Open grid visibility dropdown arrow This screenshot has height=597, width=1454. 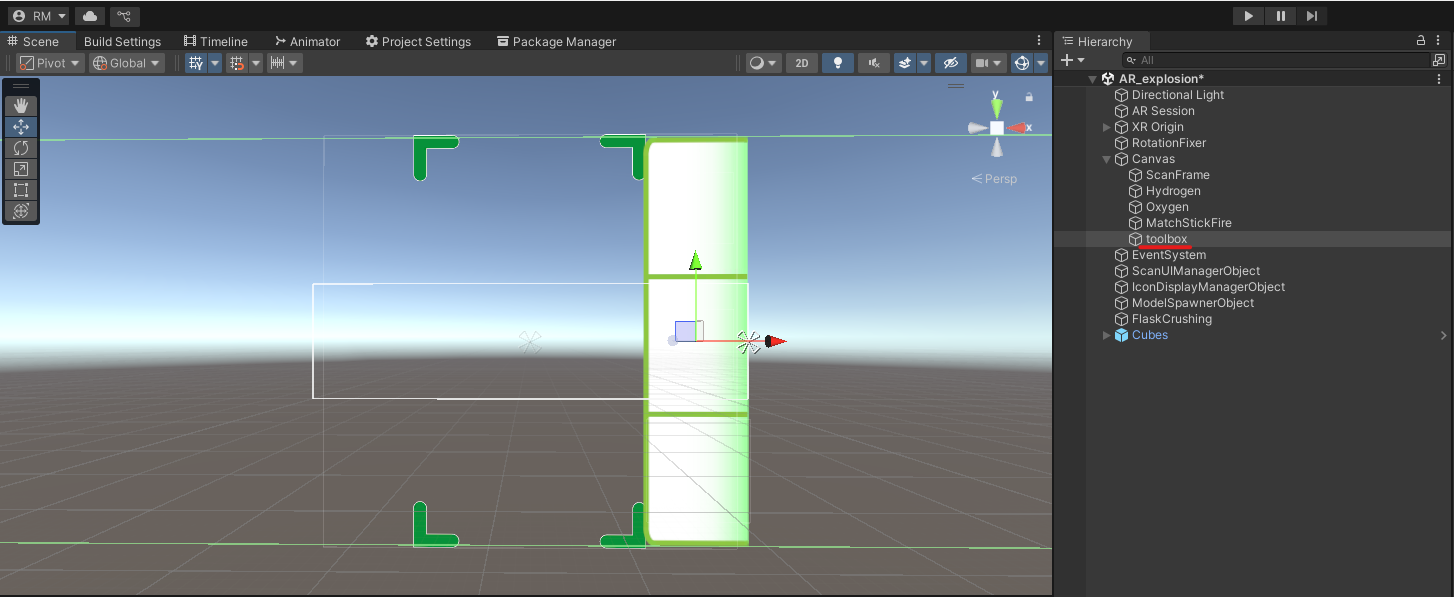214,63
